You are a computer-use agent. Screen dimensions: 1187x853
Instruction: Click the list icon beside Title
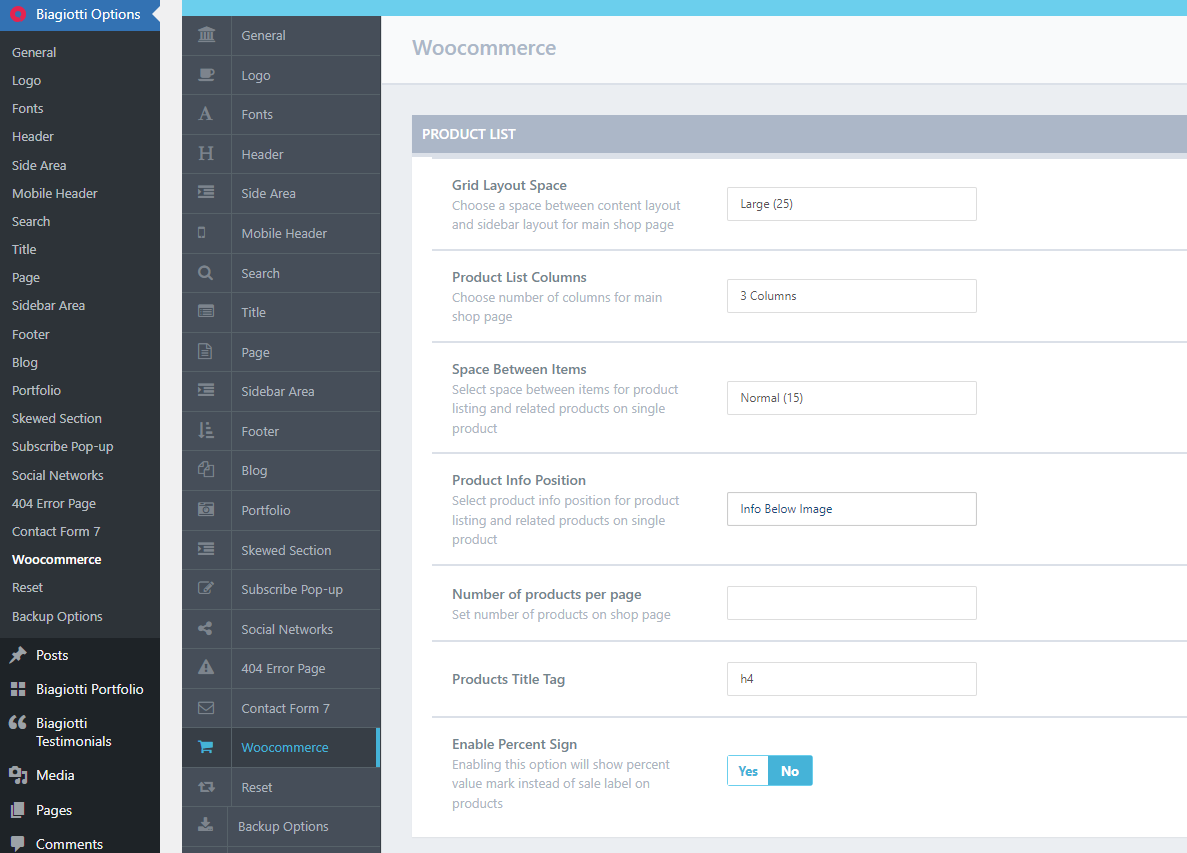(206, 311)
